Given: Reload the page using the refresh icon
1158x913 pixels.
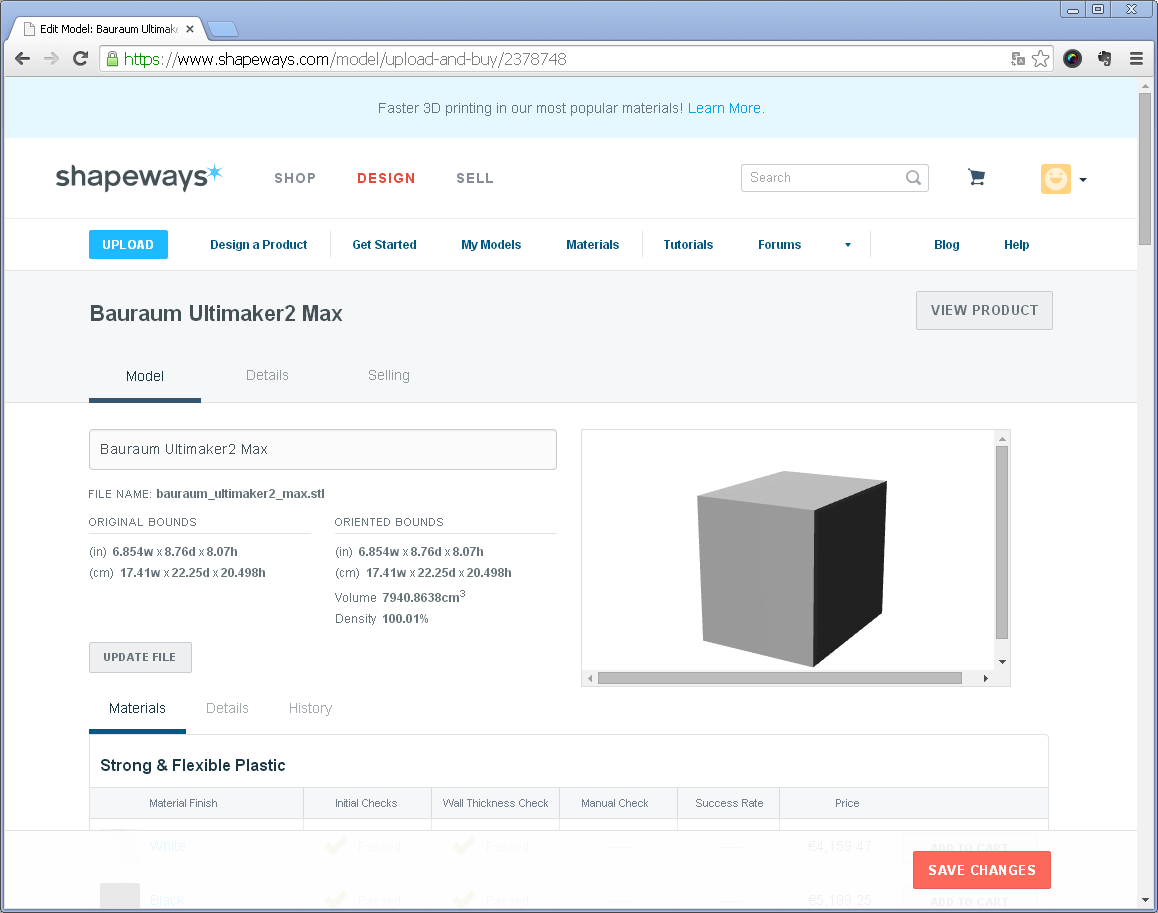Looking at the screenshot, I should 81,59.
